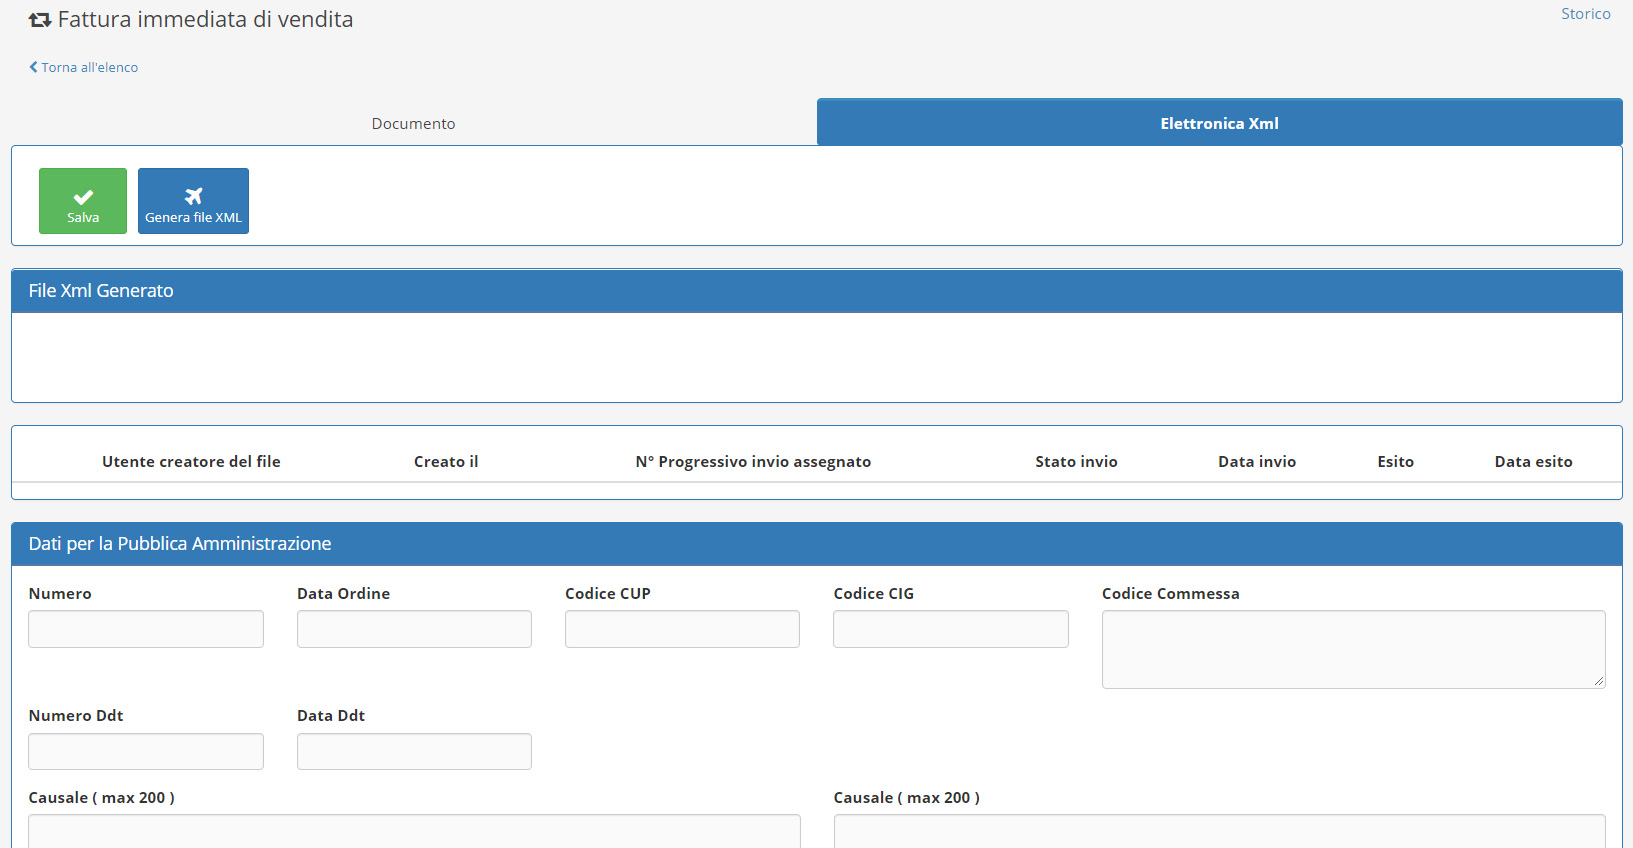1633x848 pixels.
Task: Click the Codice CIG input
Action: tap(950, 629)
